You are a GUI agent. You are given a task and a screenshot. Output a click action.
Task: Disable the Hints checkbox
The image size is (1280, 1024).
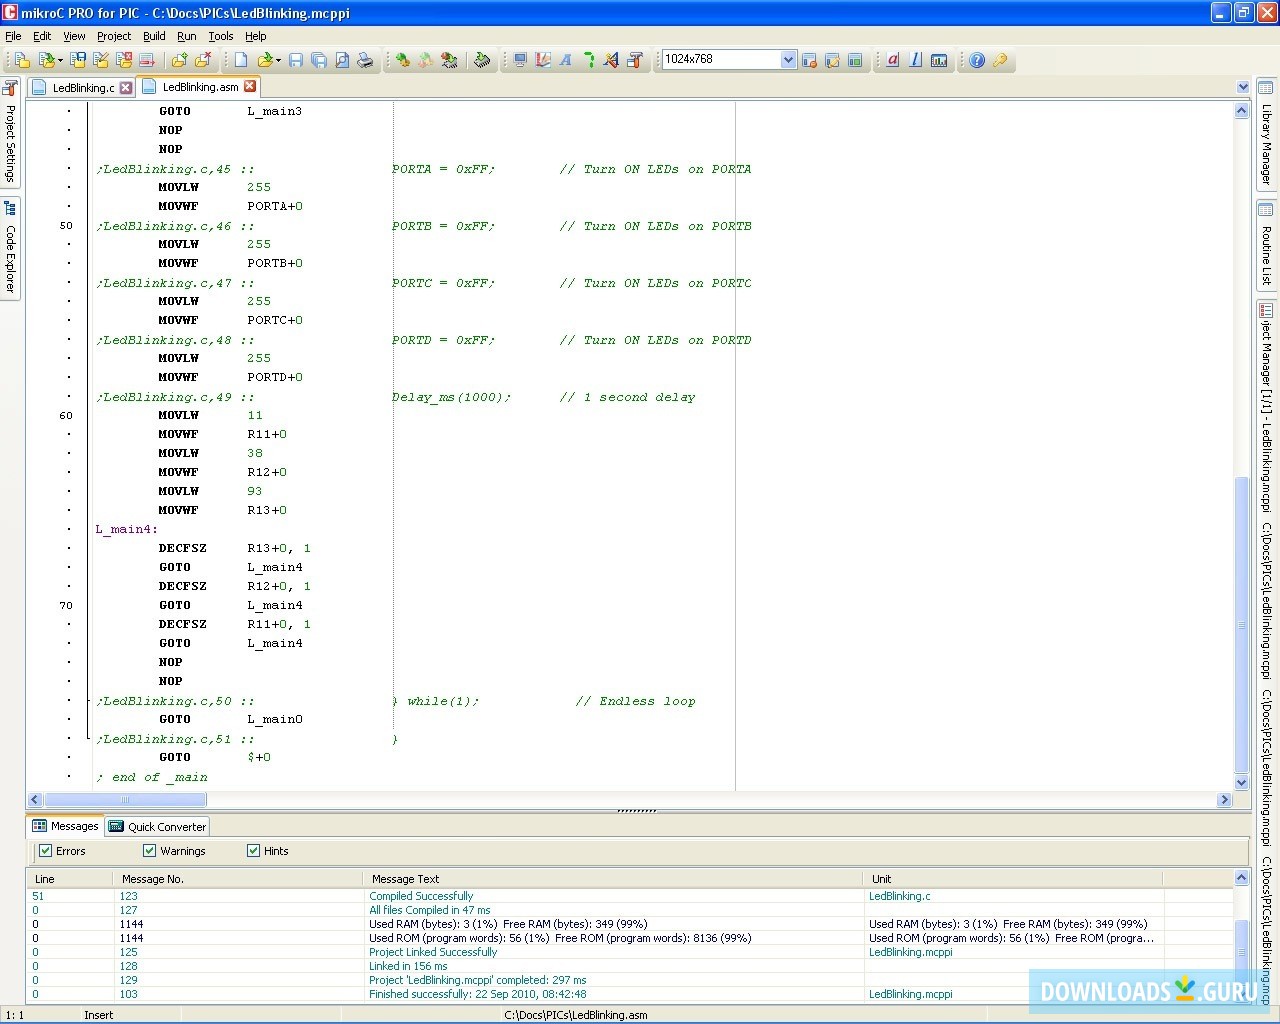pos(253,851)
